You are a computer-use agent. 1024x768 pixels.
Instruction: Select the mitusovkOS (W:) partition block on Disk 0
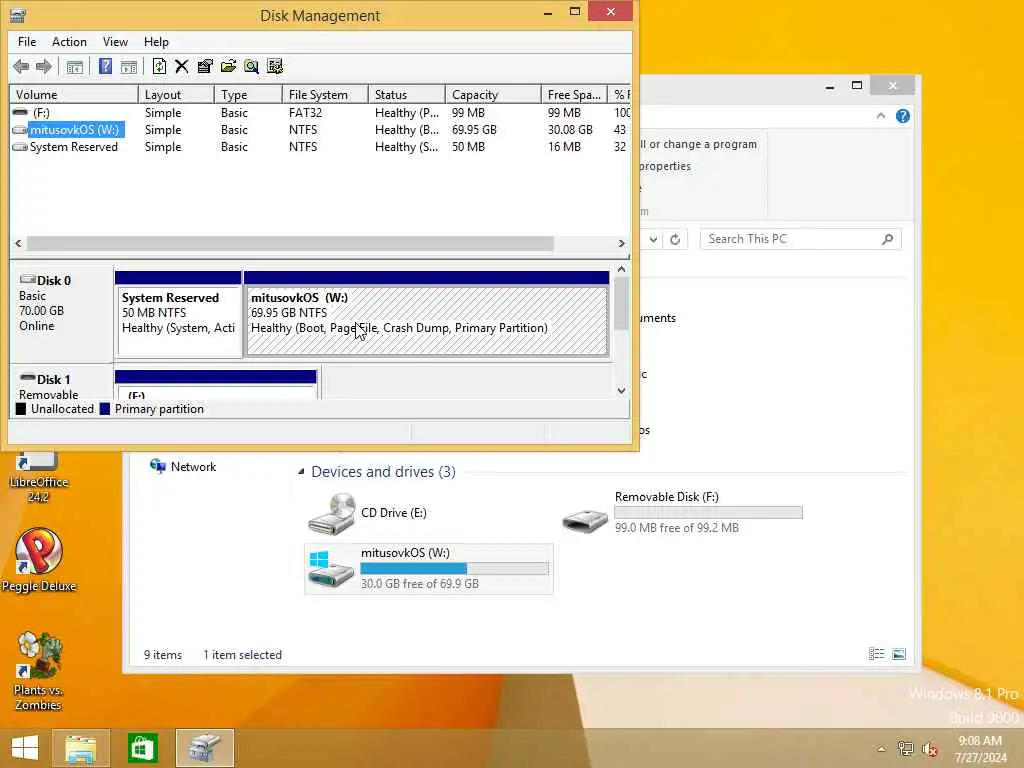[426, 314]
